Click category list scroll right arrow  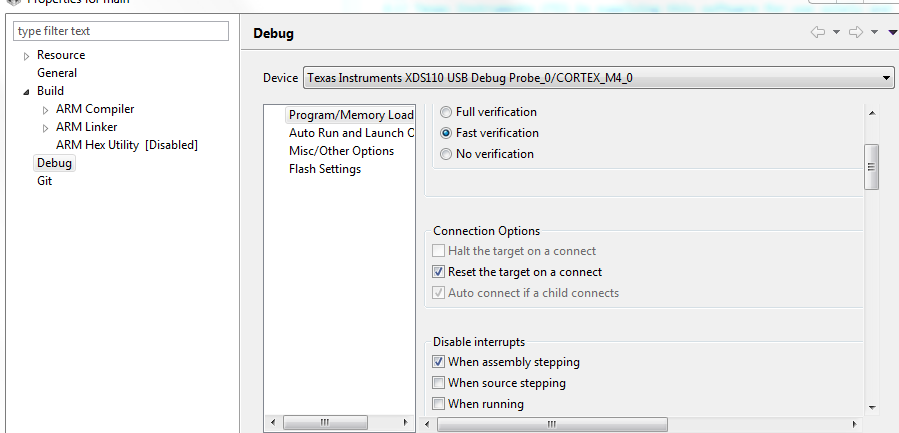(x=406, y=423)
